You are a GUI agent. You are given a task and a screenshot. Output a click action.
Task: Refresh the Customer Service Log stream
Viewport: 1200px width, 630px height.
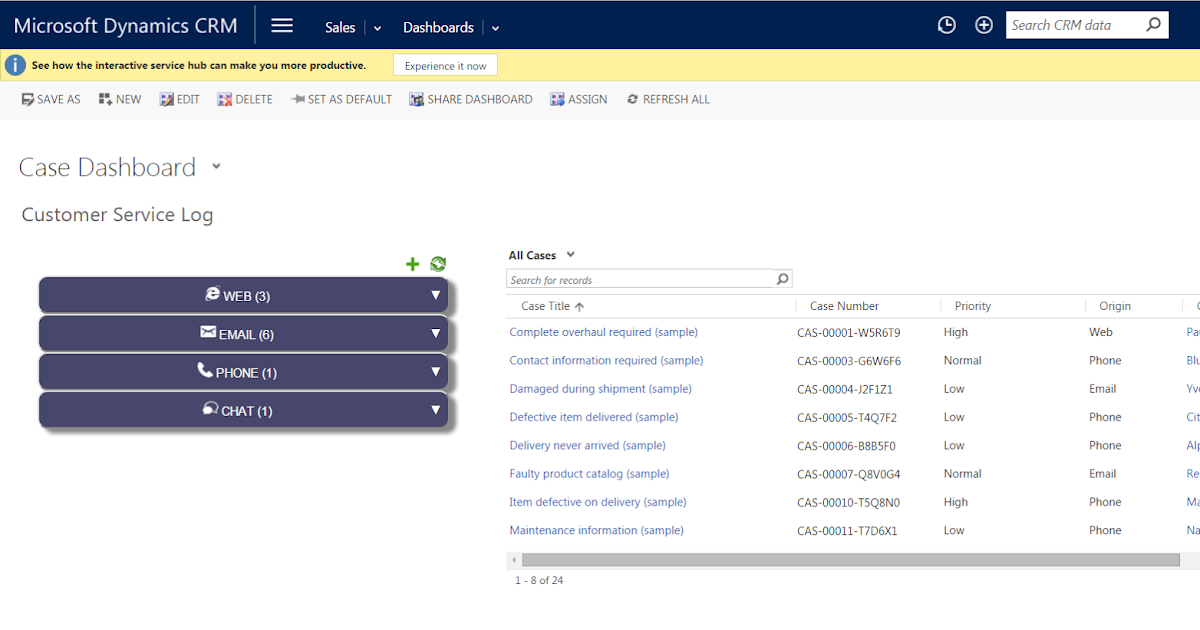coord(437,264)
